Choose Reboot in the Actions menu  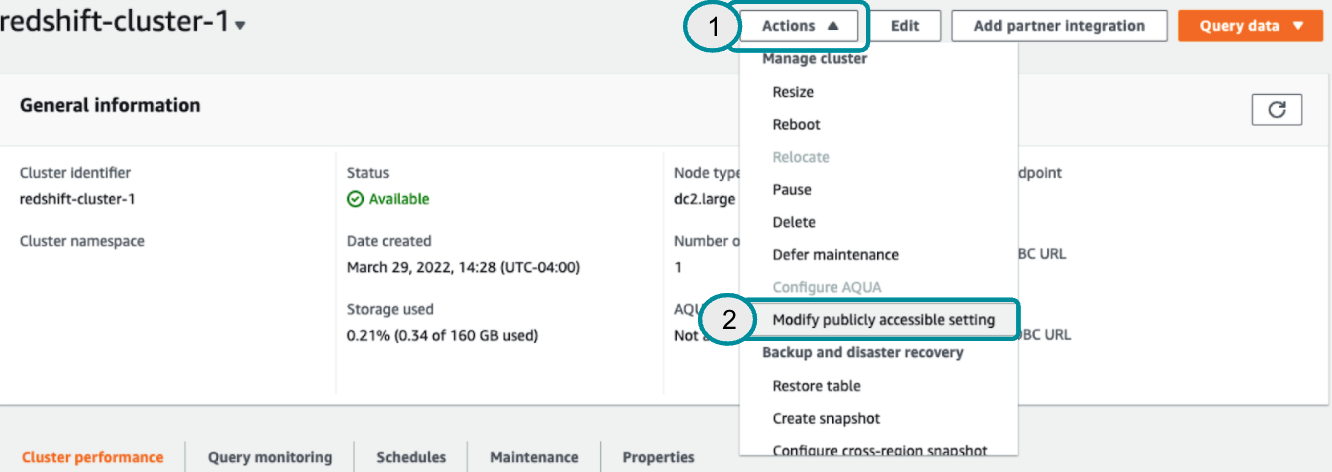tap(796, 125)
